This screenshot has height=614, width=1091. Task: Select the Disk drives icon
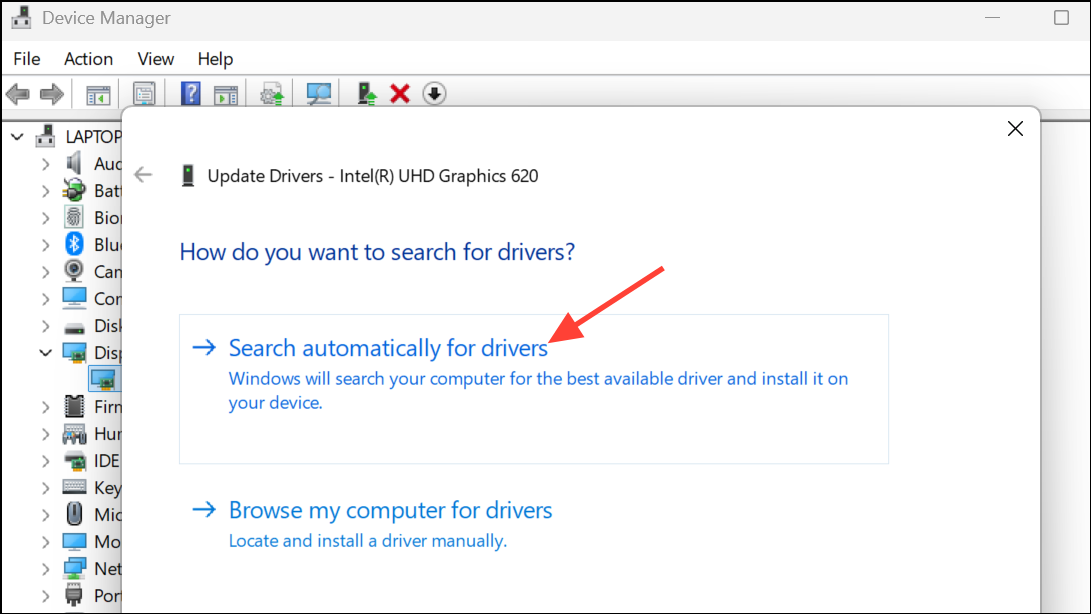tap(74, 326)
